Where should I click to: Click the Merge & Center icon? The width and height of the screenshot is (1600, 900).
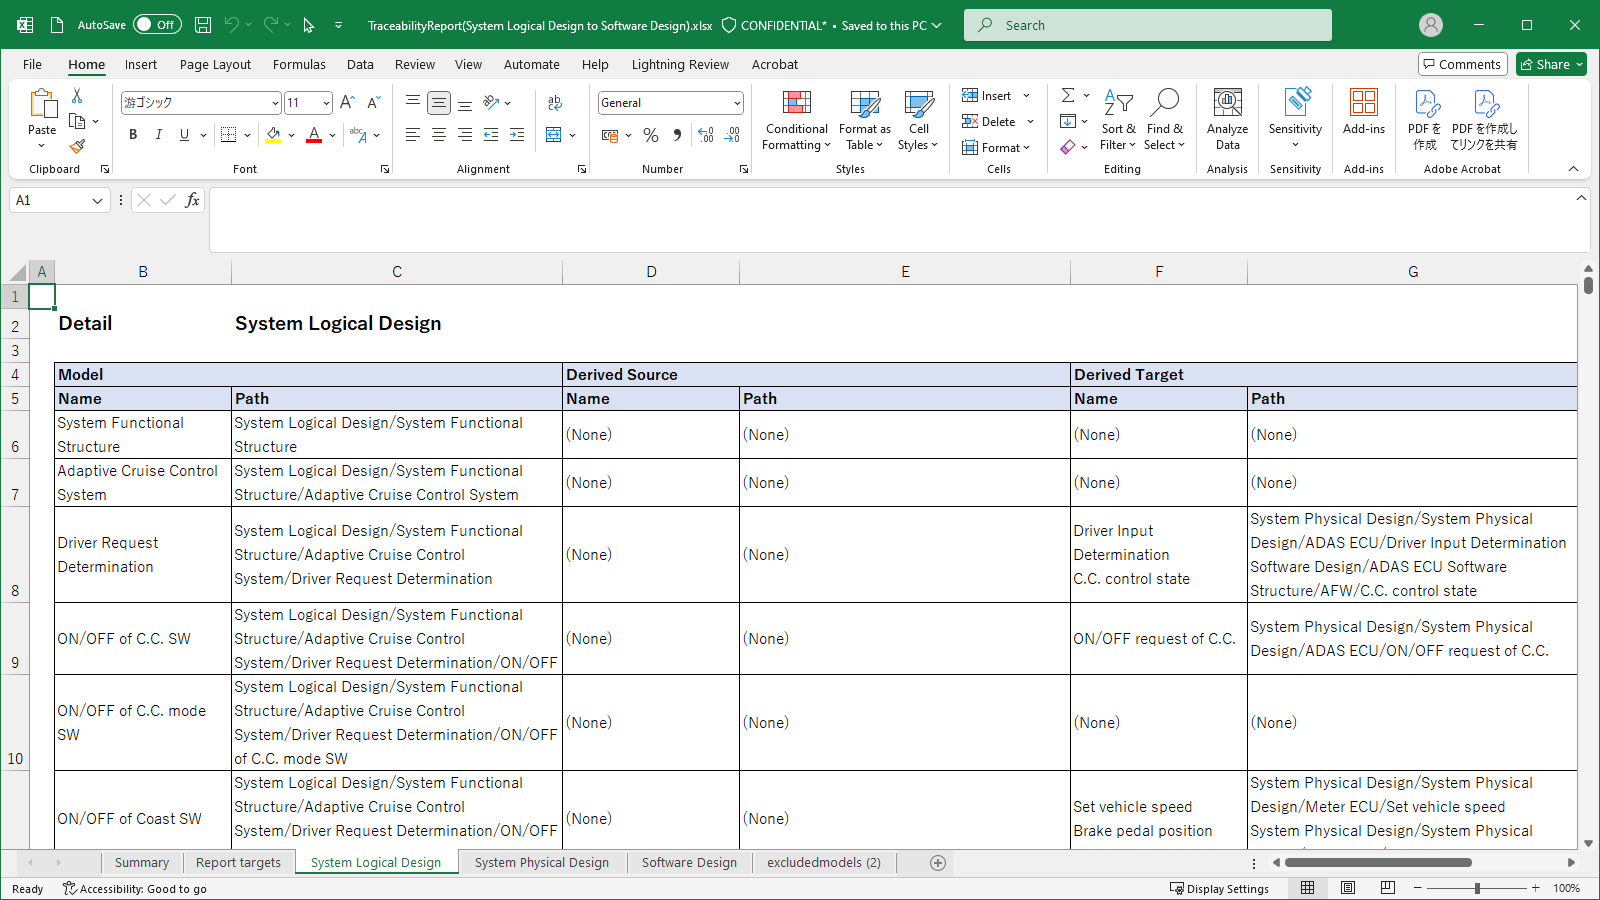[554, 134]
